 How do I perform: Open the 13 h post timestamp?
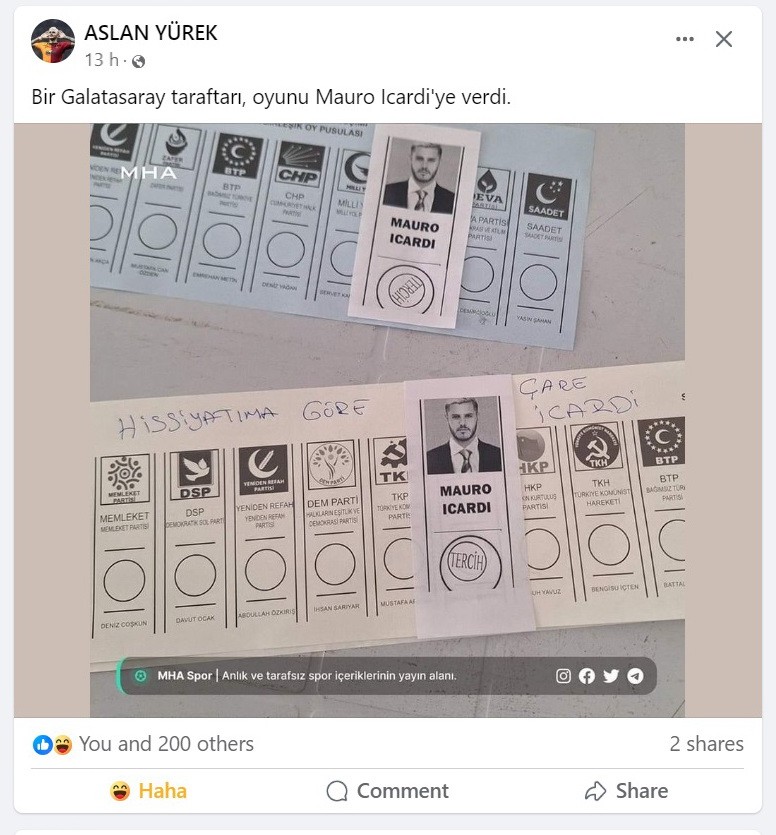click(101, 60)
